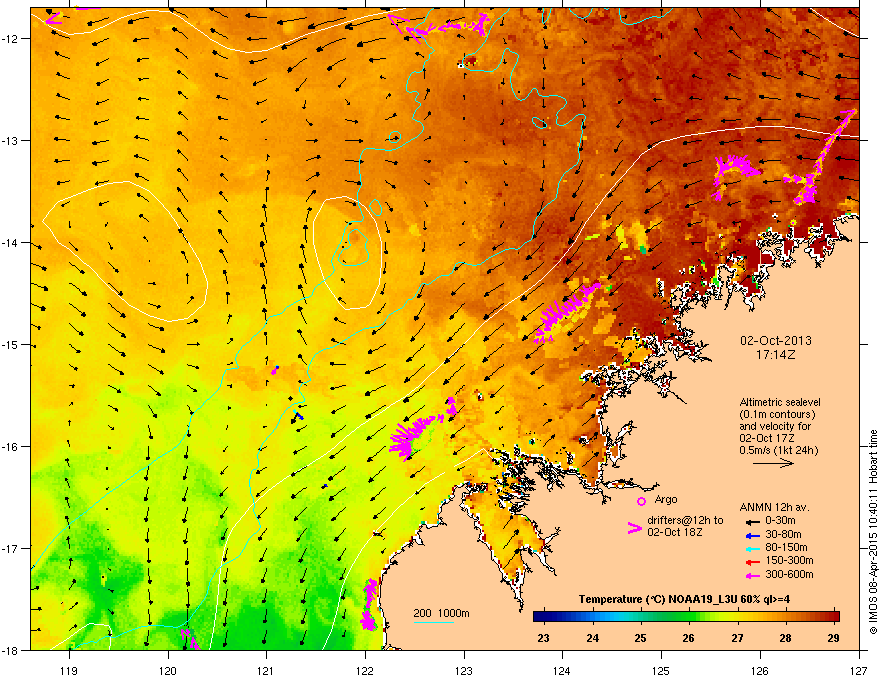Click the latitude axis label -16
The width and height of the screenshot is (880, 680).
(10, 447)
